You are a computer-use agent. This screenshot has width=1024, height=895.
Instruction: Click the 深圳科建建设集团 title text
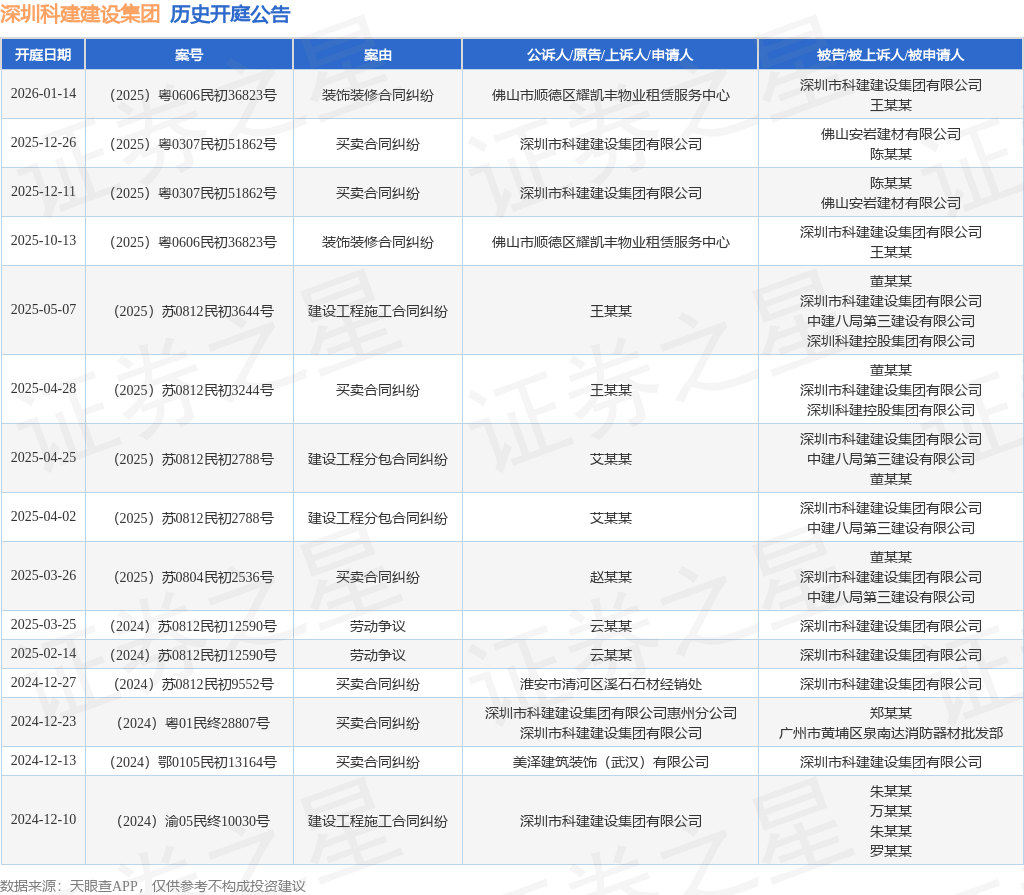80,14
